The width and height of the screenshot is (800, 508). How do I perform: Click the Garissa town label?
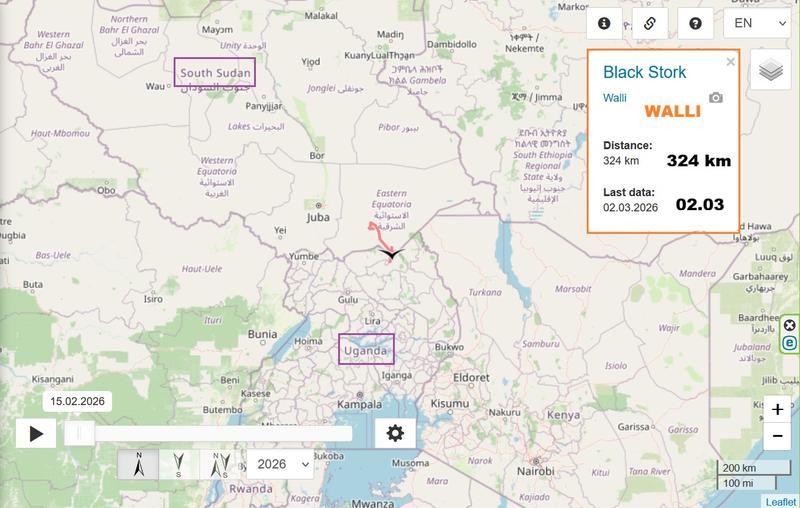(633, 427)
